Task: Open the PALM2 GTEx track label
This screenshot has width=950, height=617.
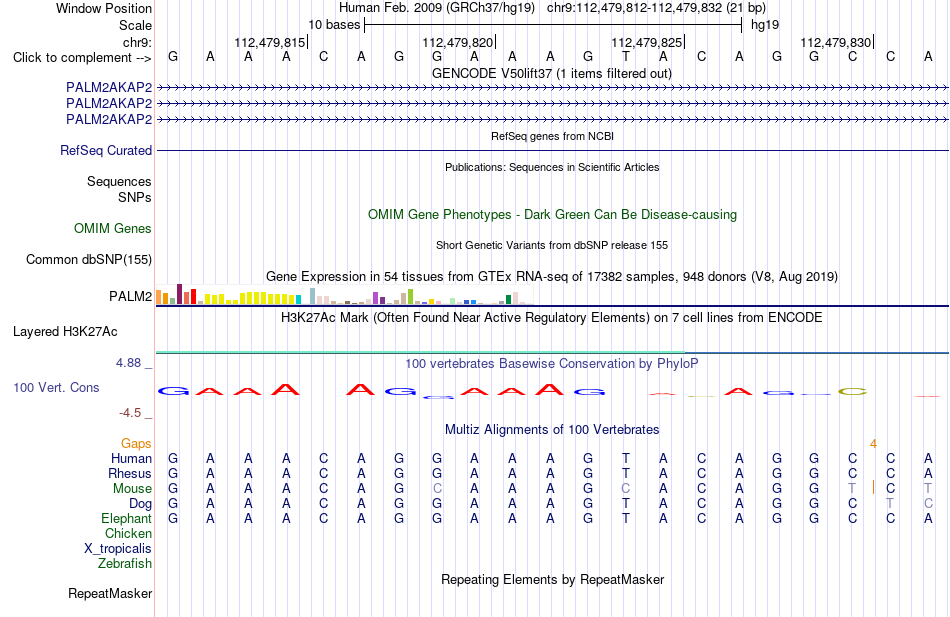Action: click(x=130, y=296)
